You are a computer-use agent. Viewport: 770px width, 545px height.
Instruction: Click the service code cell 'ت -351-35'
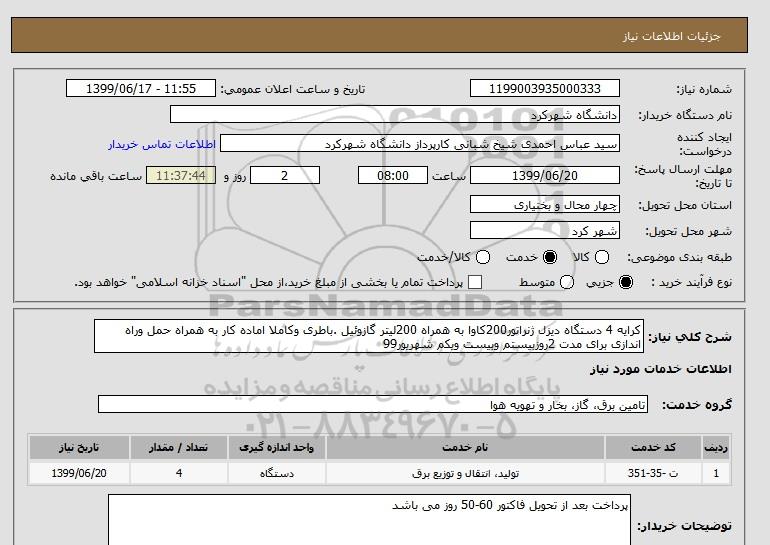tap(653, 473)
